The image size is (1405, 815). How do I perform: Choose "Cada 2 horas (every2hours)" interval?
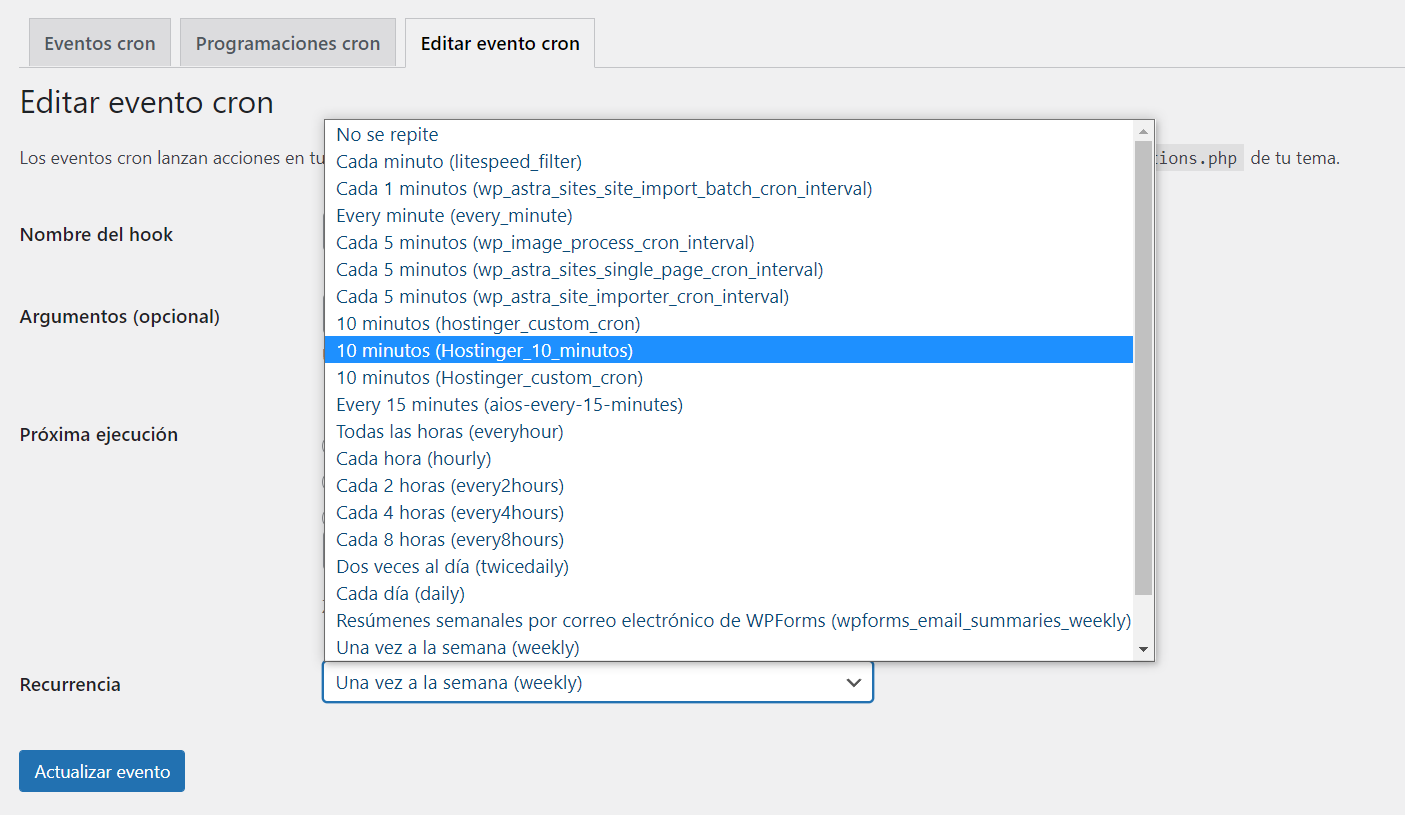click(x=450, y=485)
